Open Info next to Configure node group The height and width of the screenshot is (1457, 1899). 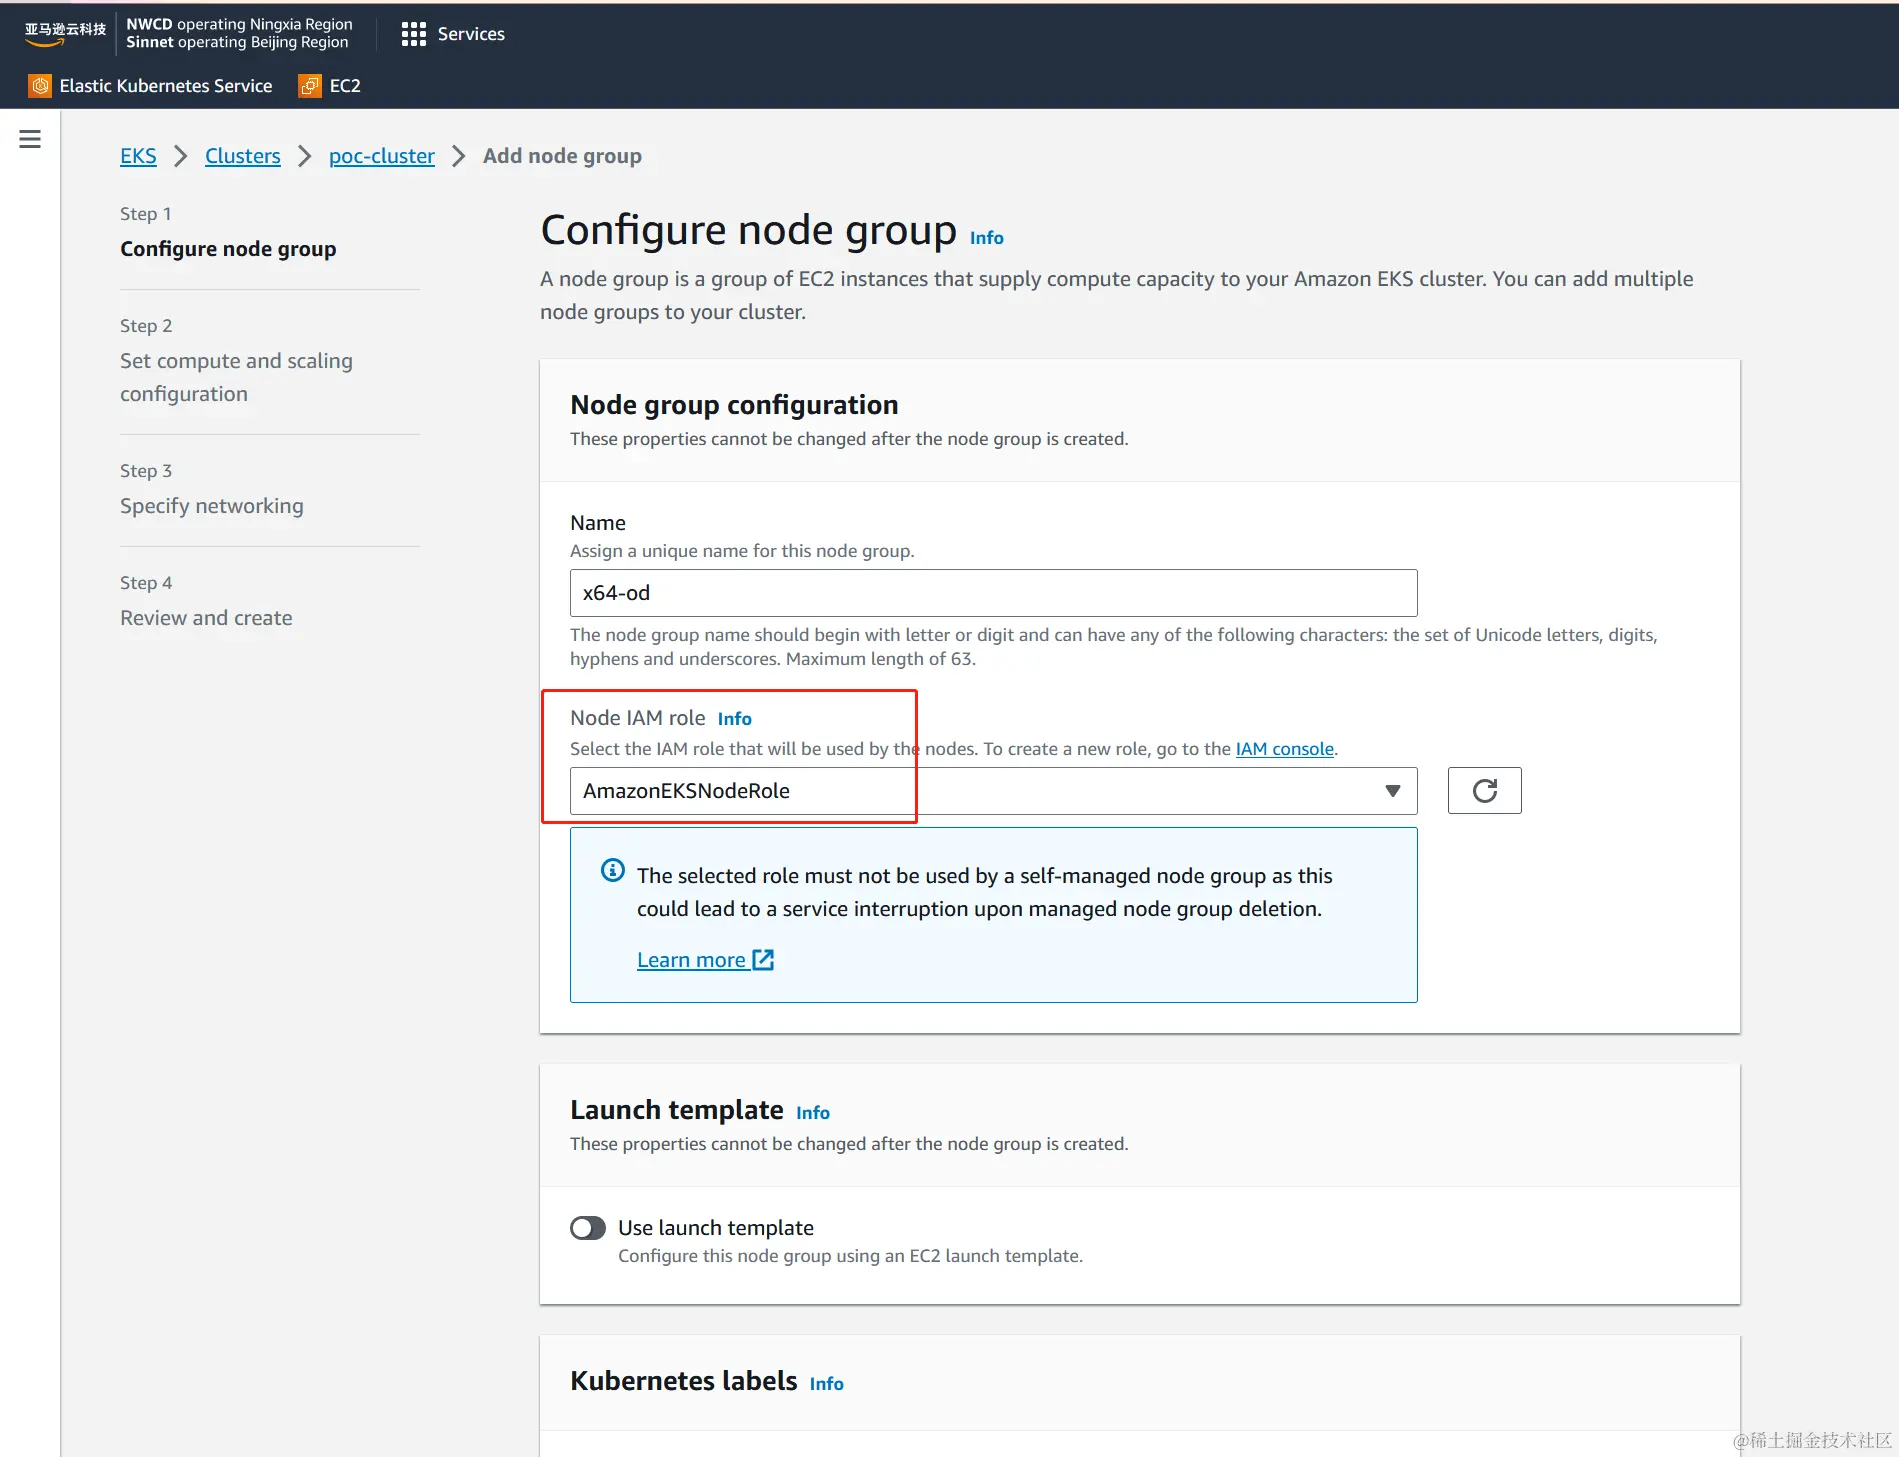986,238
